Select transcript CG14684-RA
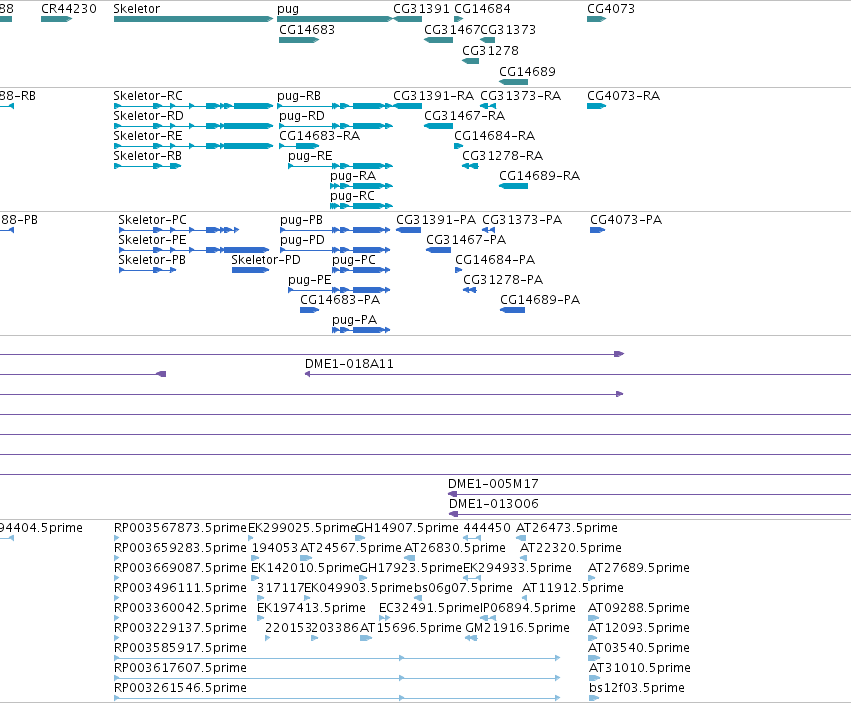This screenshot has width=851, height=703. pos(494,136)
